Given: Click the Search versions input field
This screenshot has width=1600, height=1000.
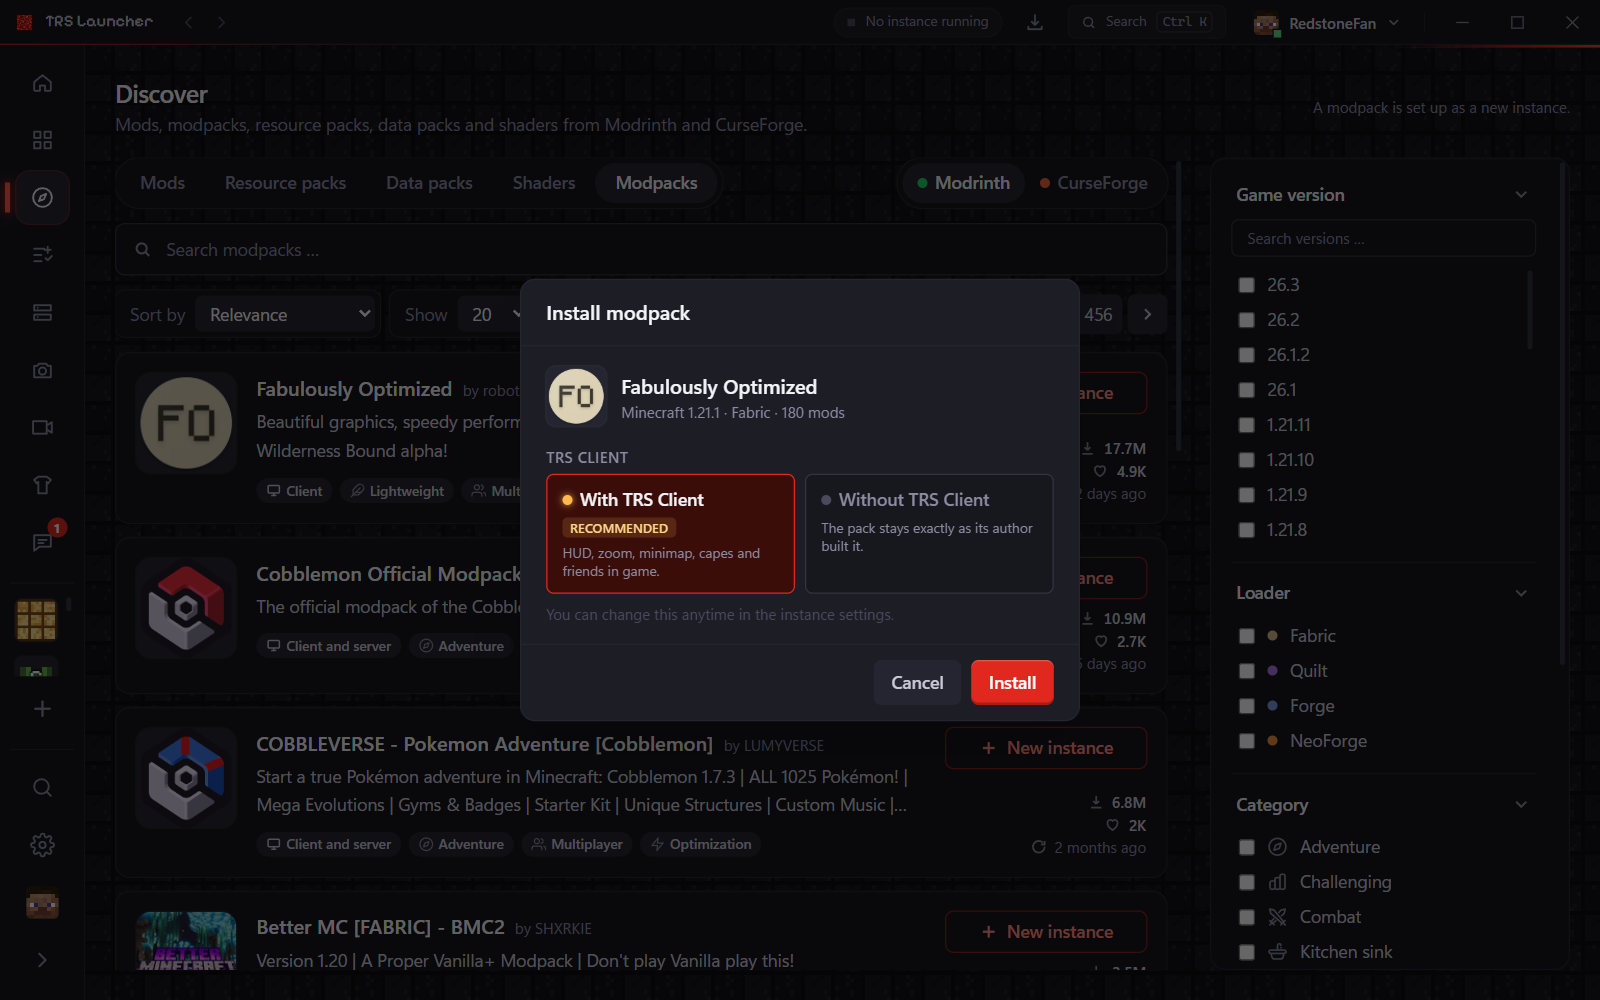Looking at the screenshot, I should (1383, 239).
